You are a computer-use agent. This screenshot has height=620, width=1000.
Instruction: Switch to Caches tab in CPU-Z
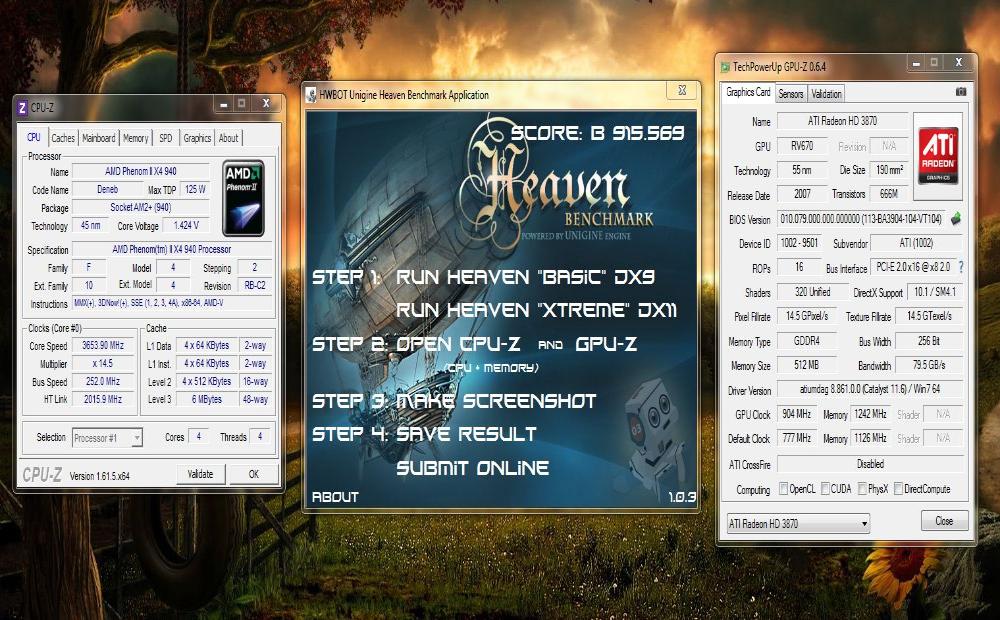(x=63, y=138)
